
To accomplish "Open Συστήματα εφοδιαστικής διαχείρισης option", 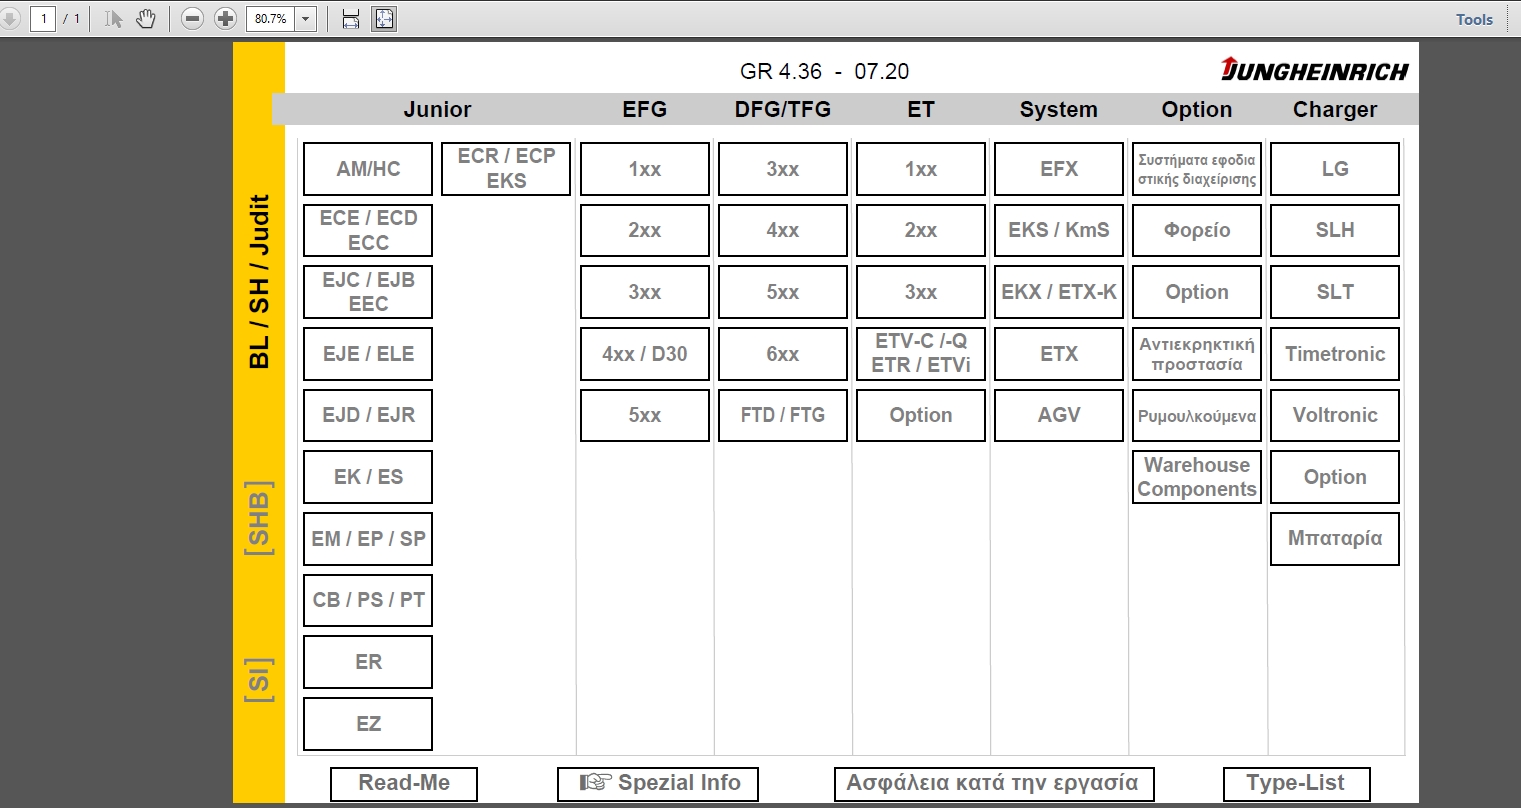I will coord(1197,169).
